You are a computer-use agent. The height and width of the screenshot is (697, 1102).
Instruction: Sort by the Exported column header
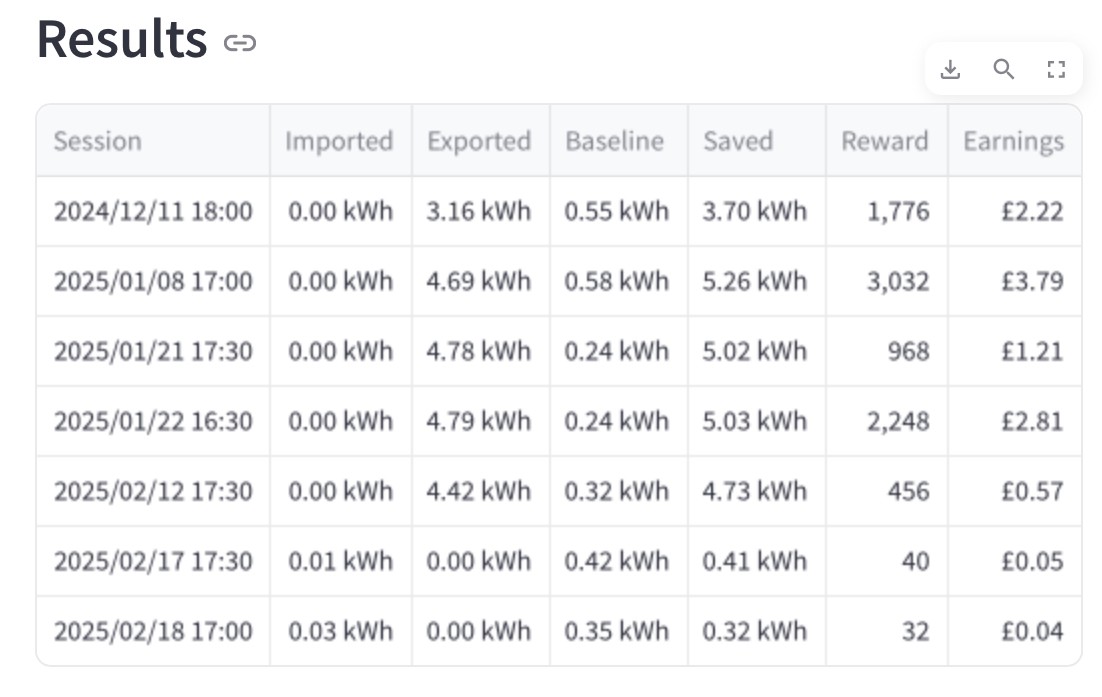click(x=481, y=141)
